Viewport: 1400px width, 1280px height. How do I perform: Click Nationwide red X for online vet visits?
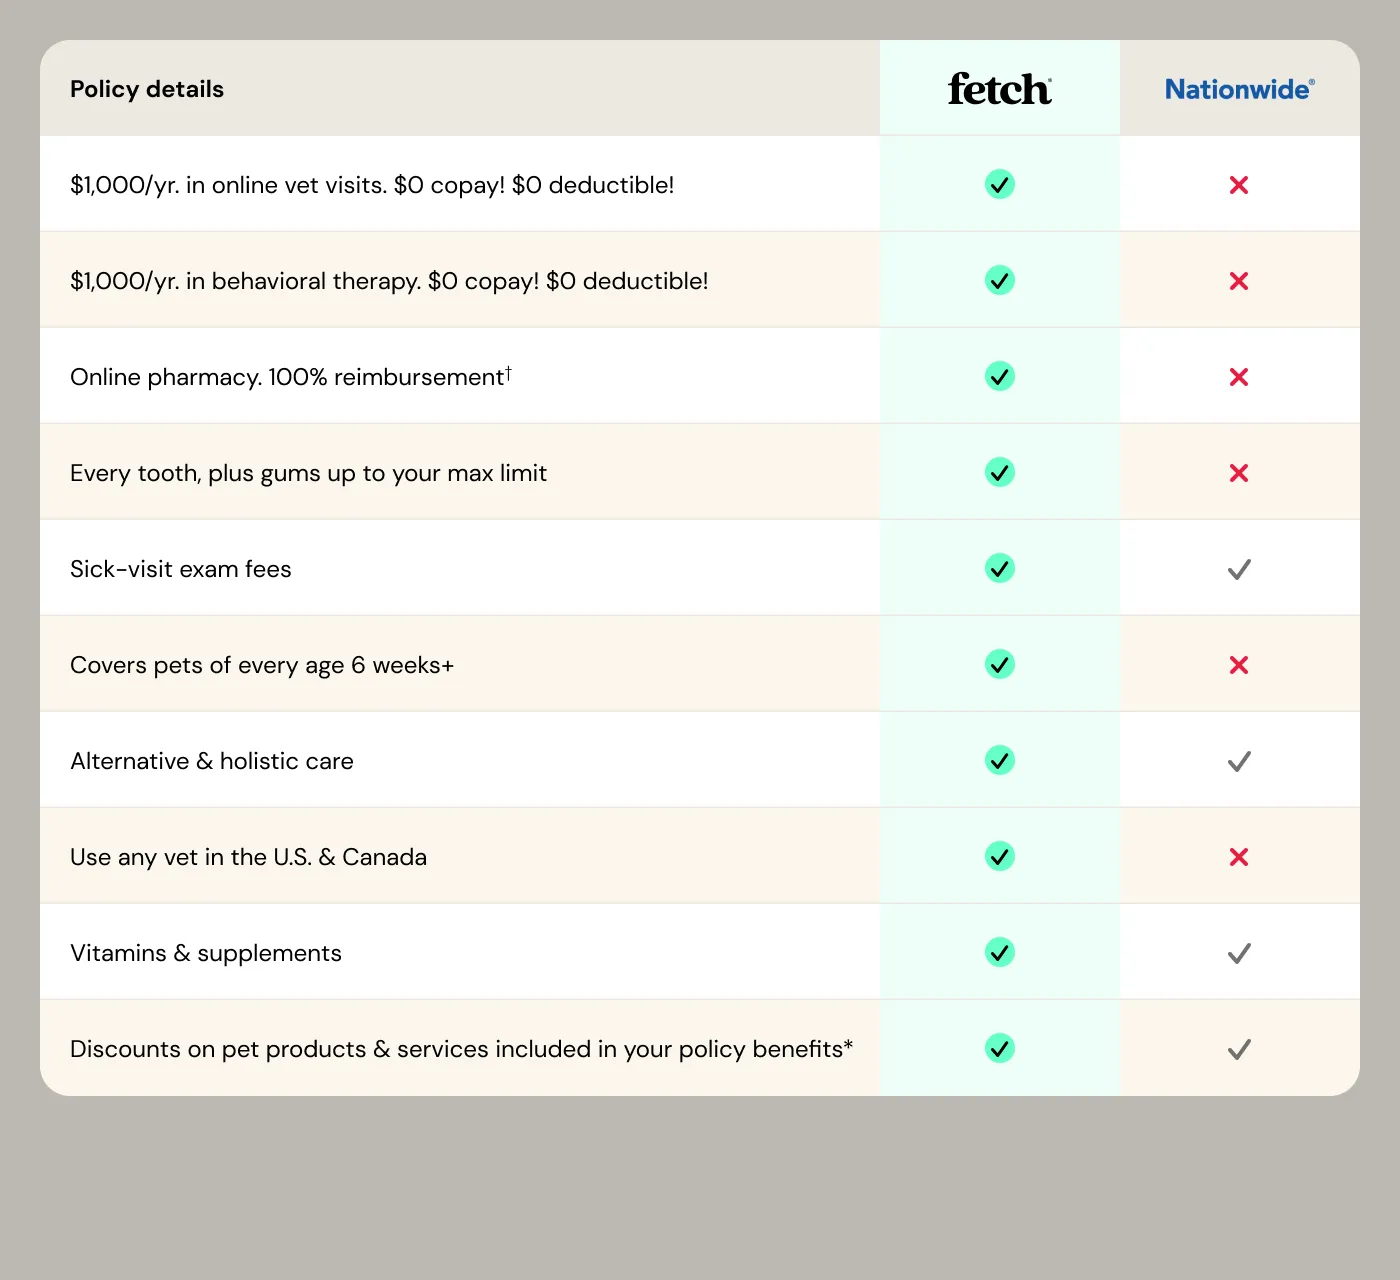pos(1239,185)
